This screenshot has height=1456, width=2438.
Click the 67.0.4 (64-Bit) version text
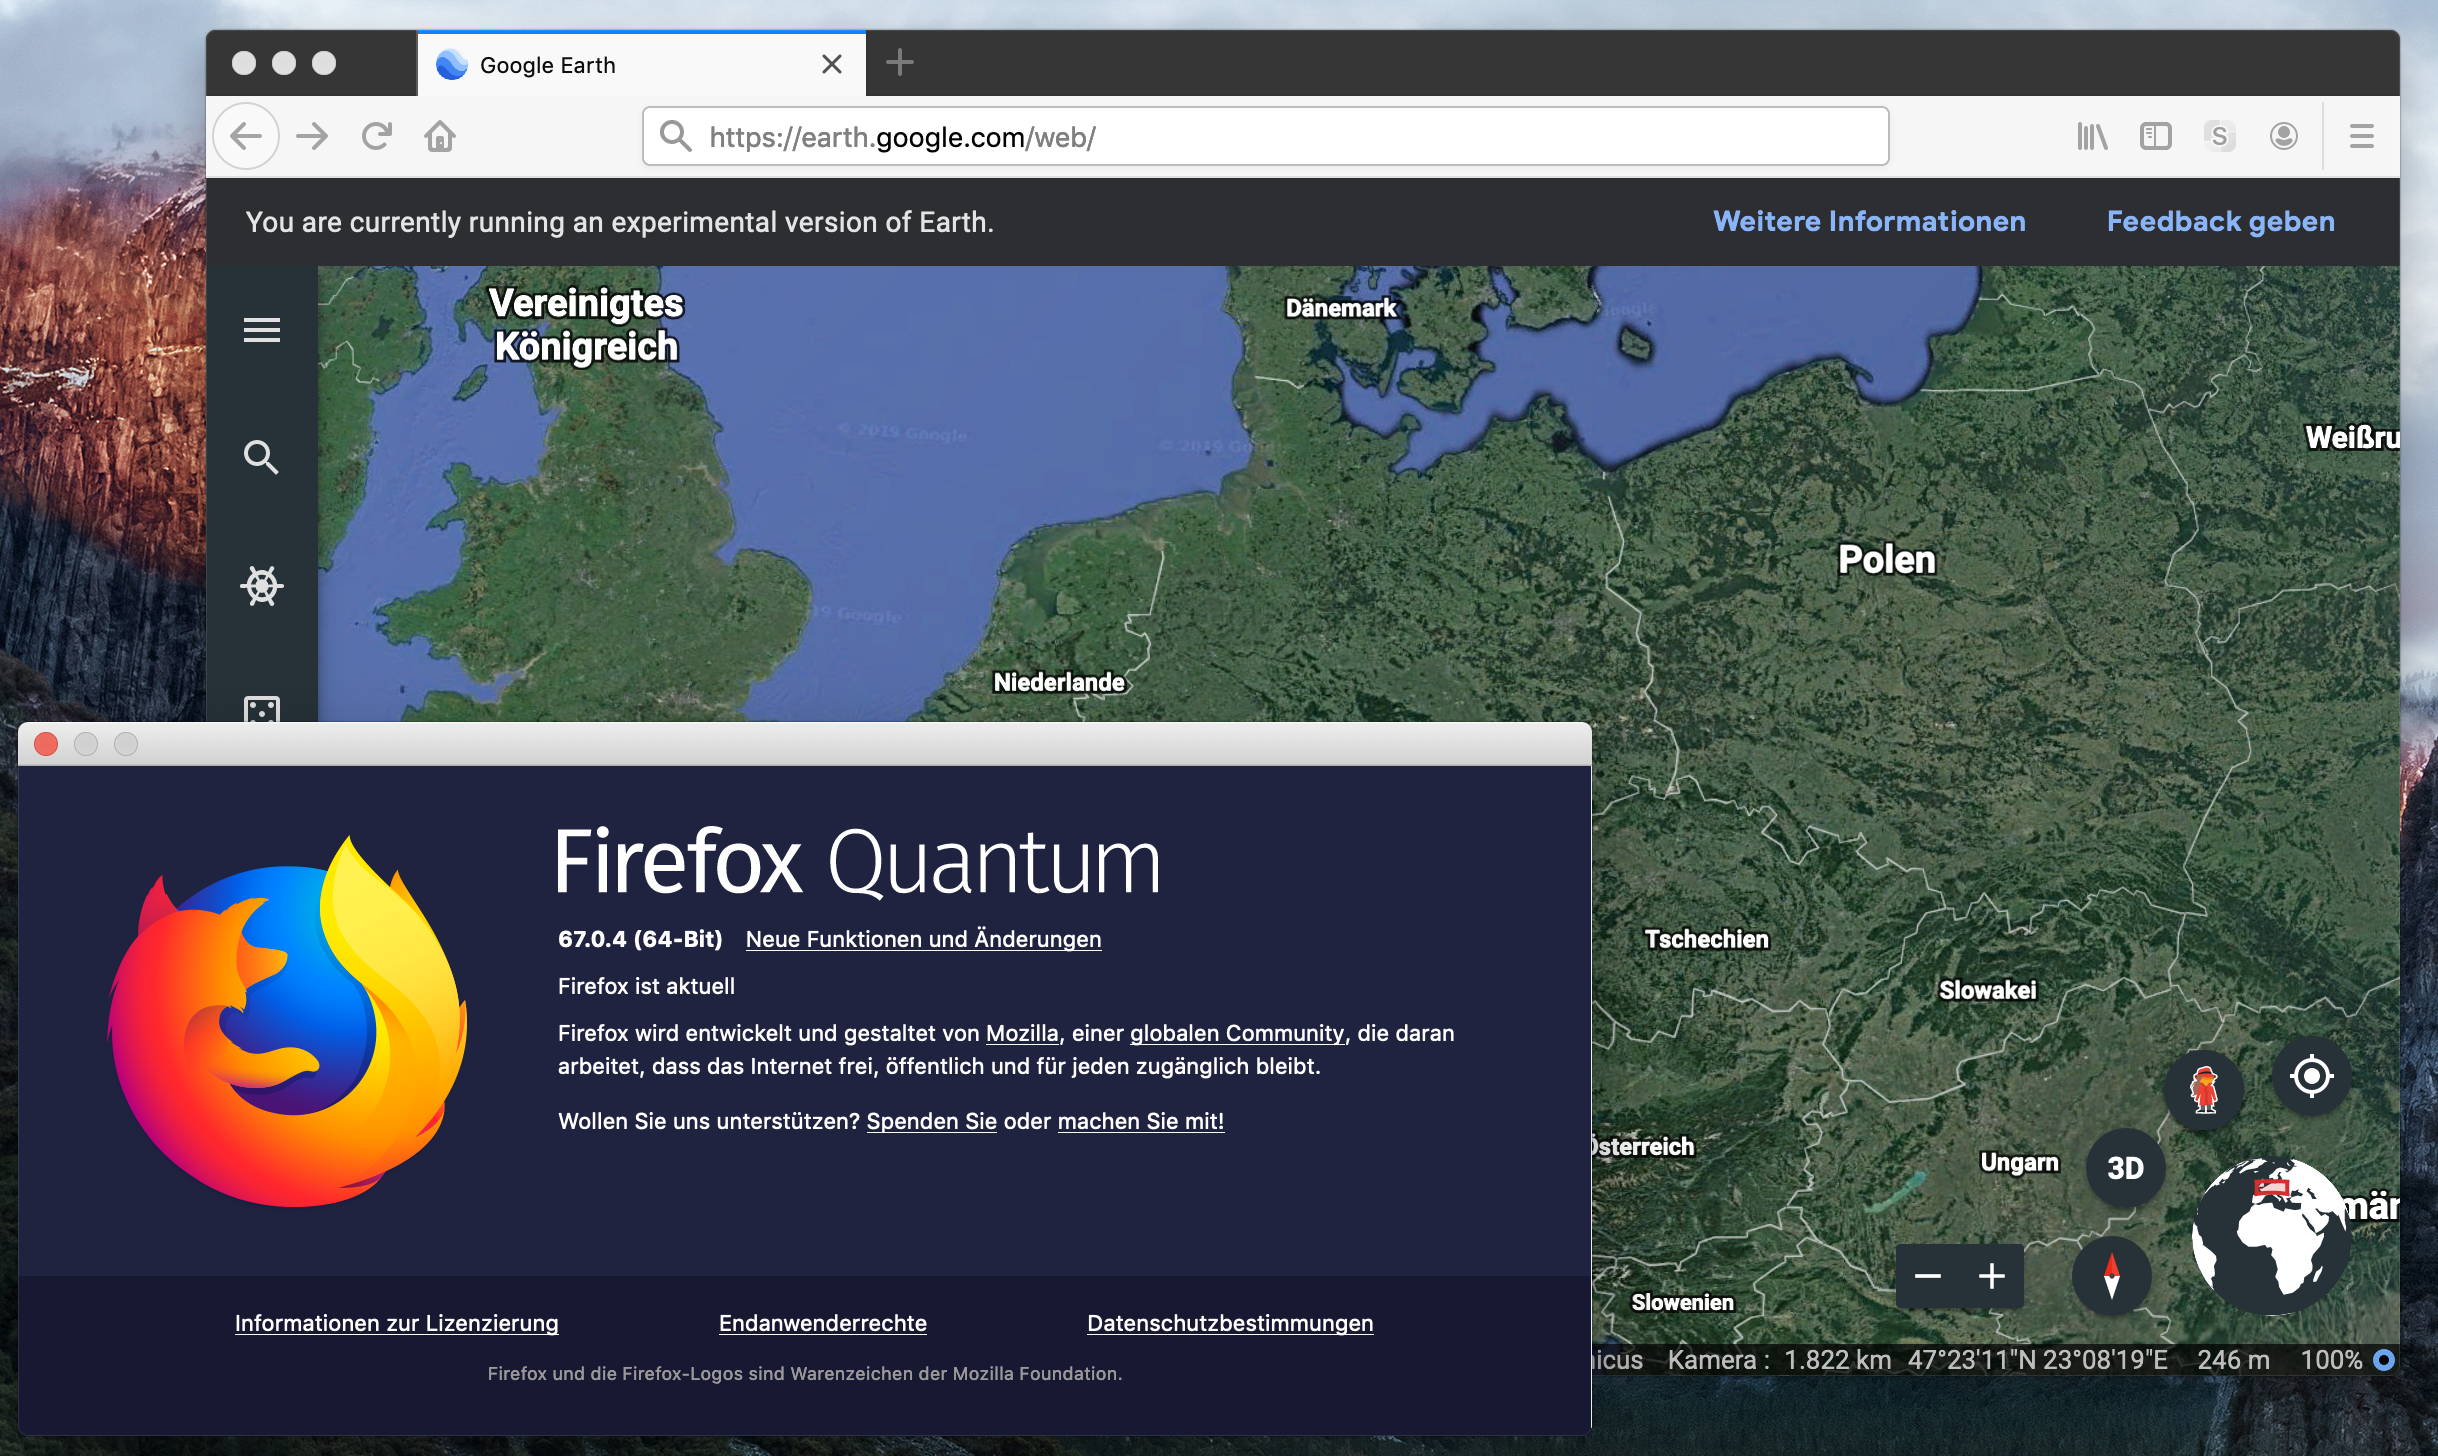640,939
